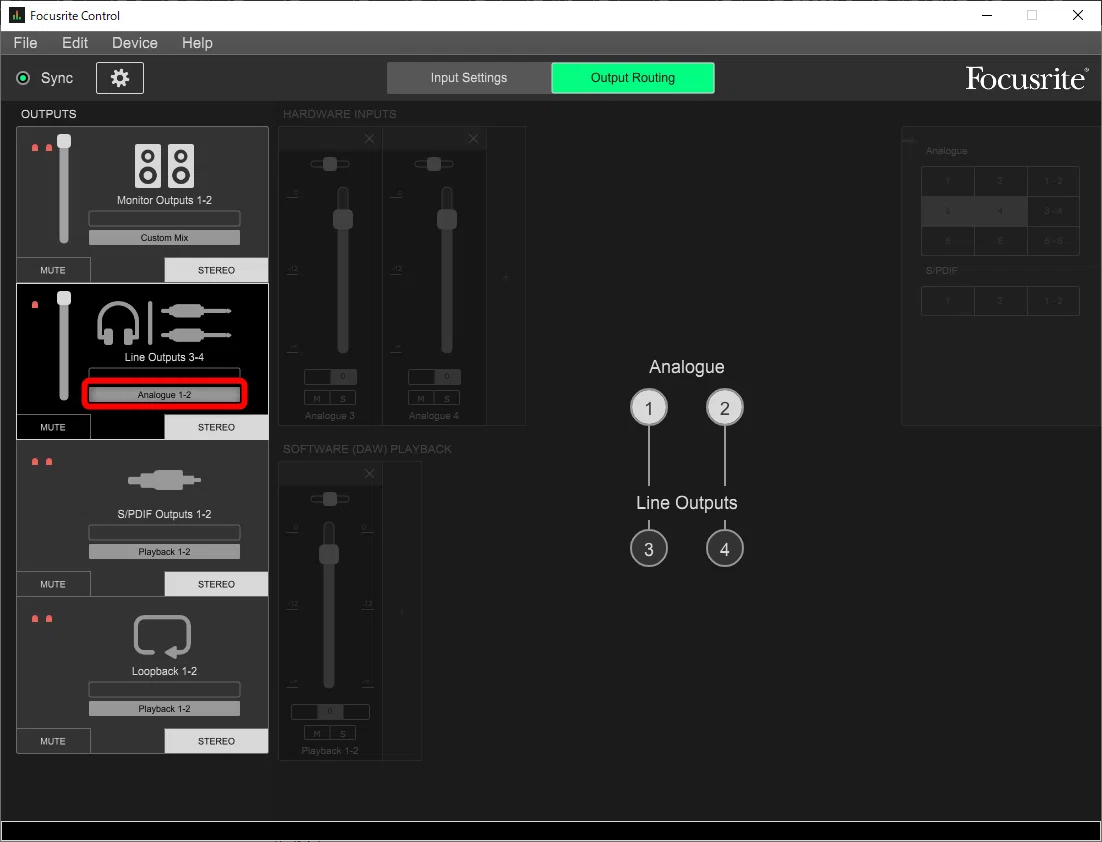
Task: Open Playback 1-2 source dropdown for S/PDIF Outputs
Action: [164, 552]
